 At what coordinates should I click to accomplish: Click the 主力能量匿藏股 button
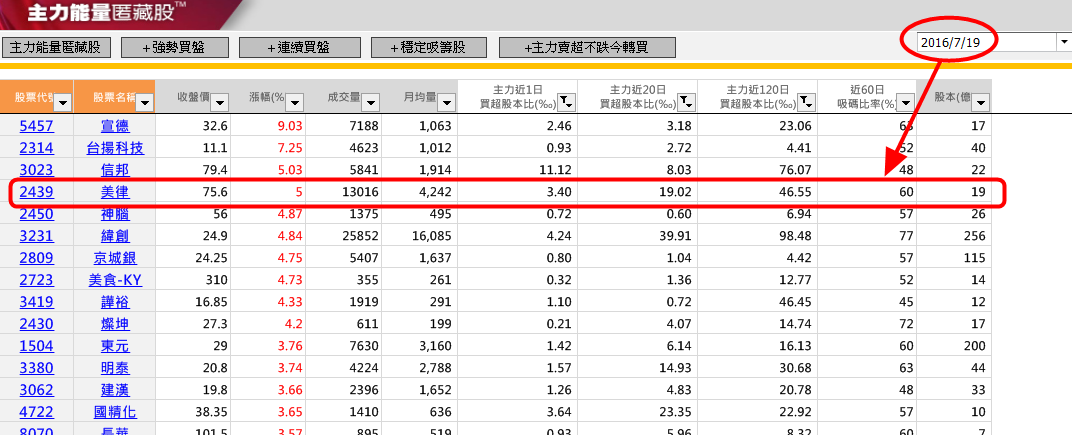(x=57, y=48)
